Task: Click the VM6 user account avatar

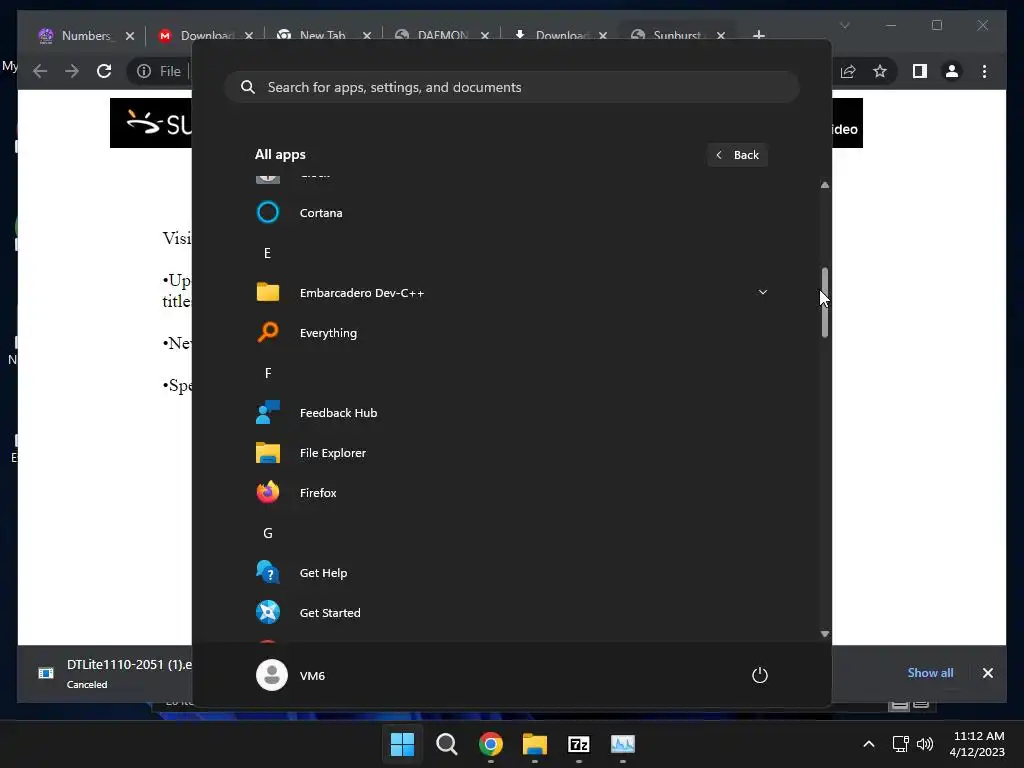Action: pos(272,675)
